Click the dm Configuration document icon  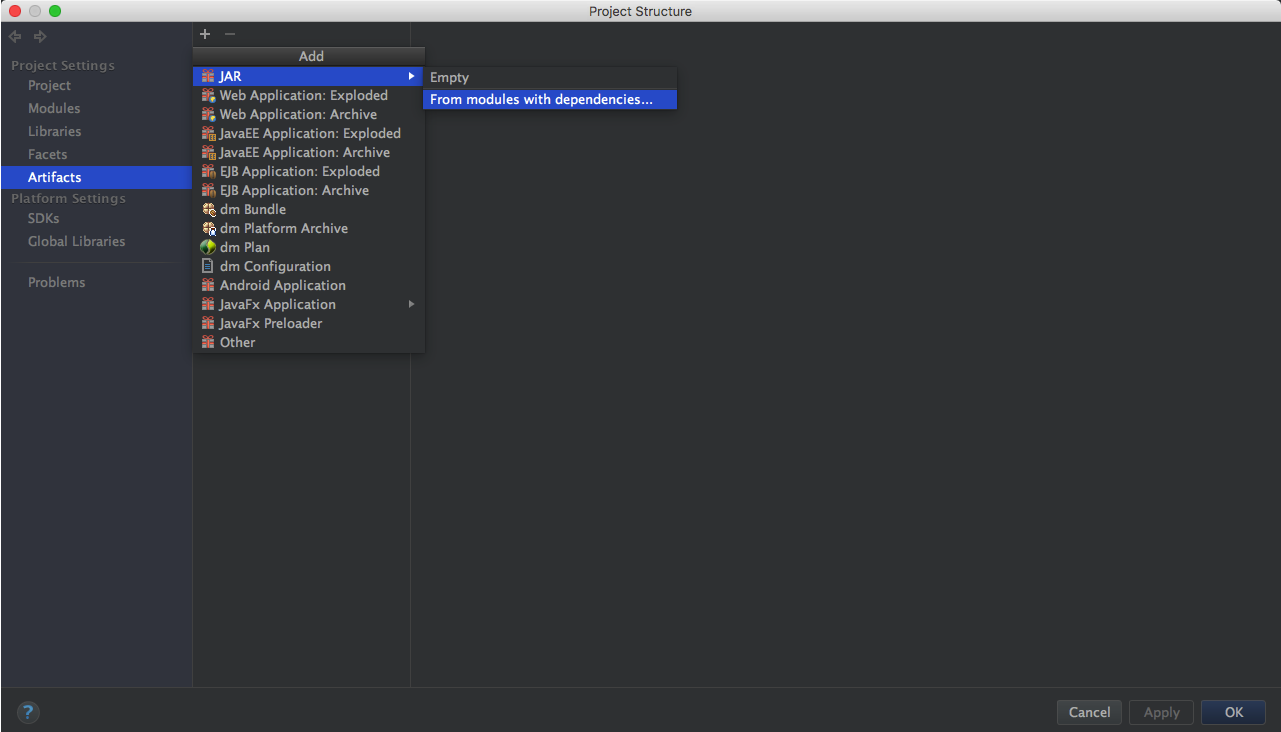click(208, 266)
